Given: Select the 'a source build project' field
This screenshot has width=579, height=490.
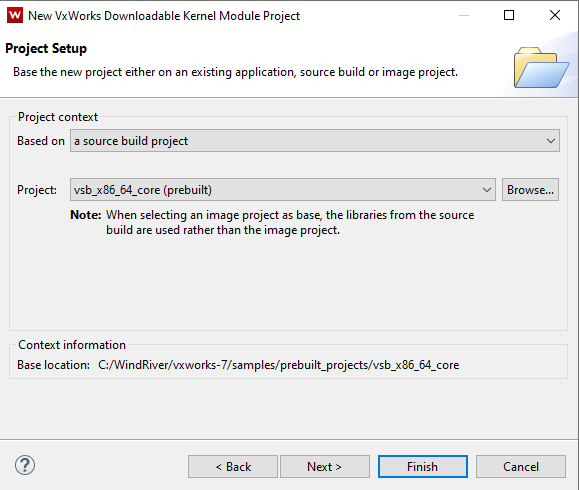Looking at the screenshot, I should coord(315,141).
